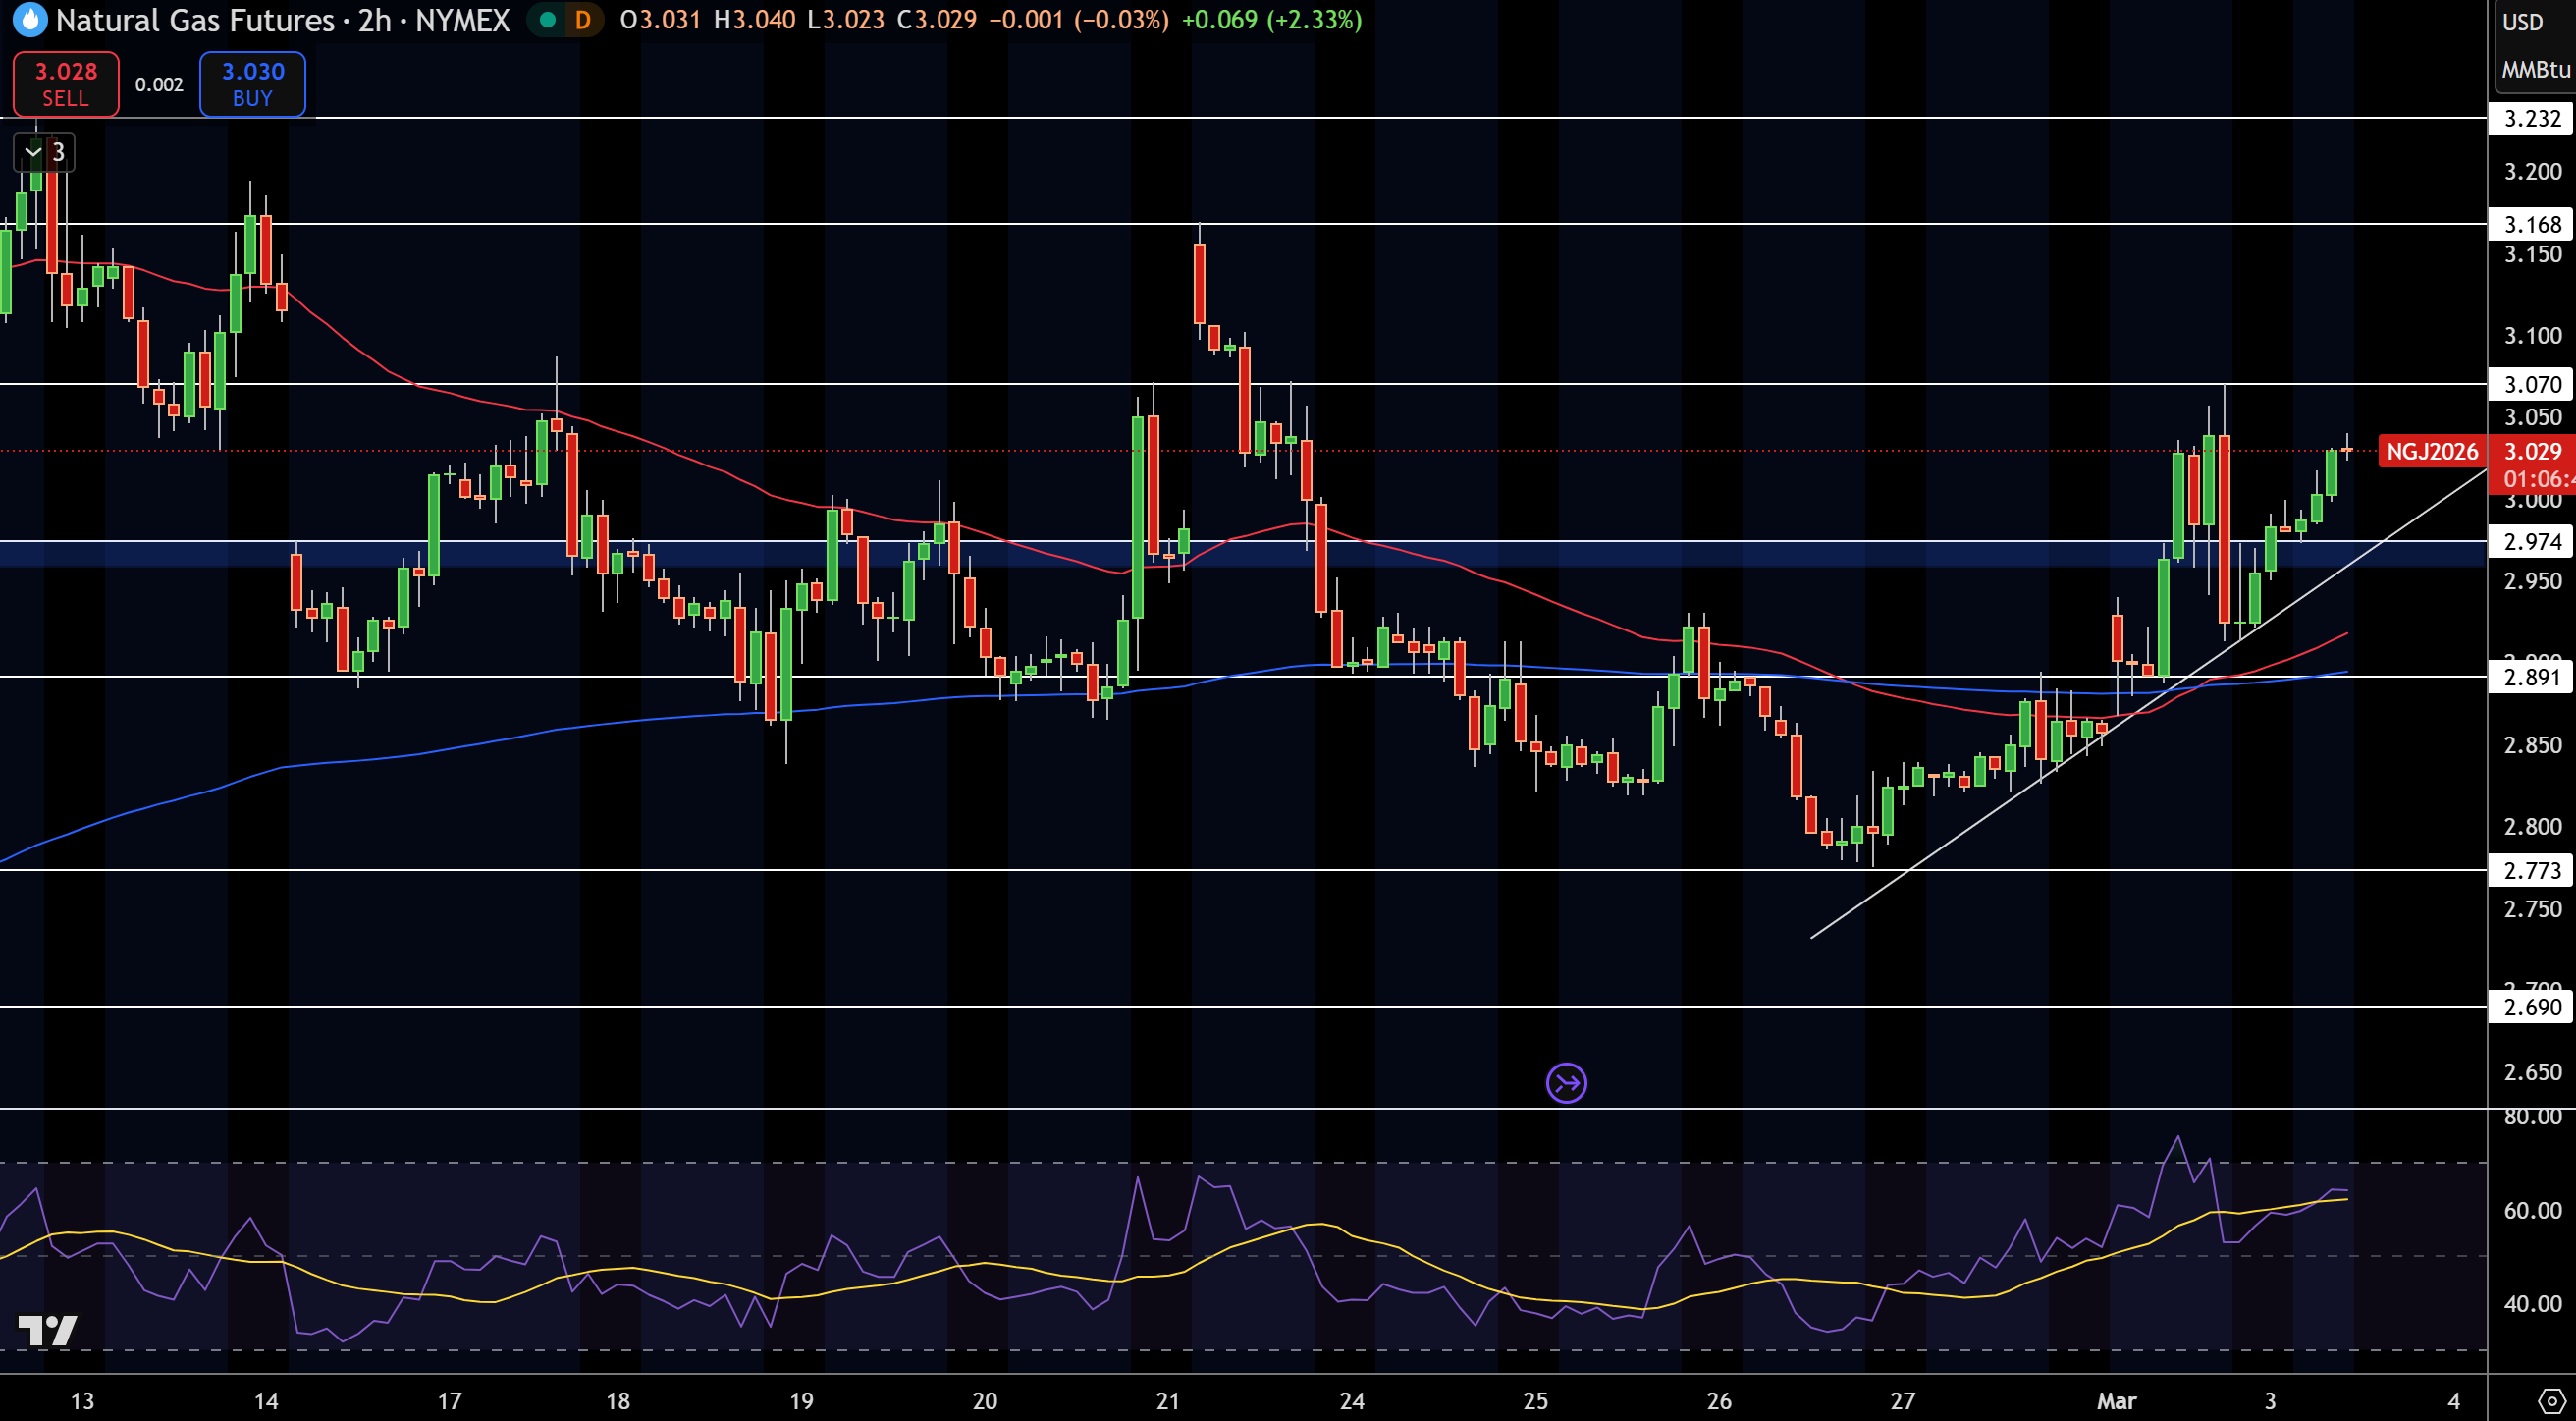Click the Natural Gas flame symbol icon
The image size is (2576, 1421).
pyautogui.click(x=30, y=20)
